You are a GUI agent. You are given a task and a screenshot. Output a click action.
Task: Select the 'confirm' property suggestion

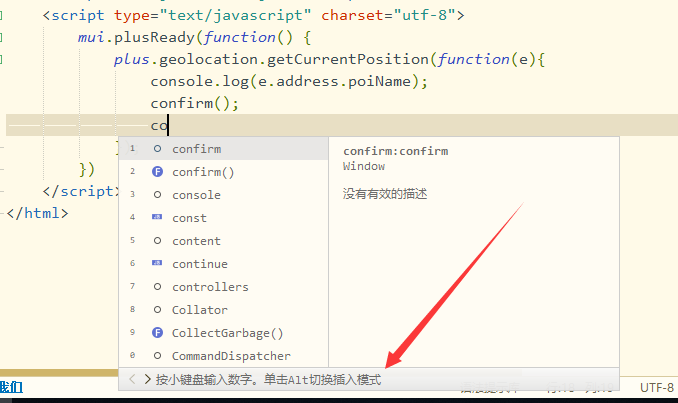point(224,149)
